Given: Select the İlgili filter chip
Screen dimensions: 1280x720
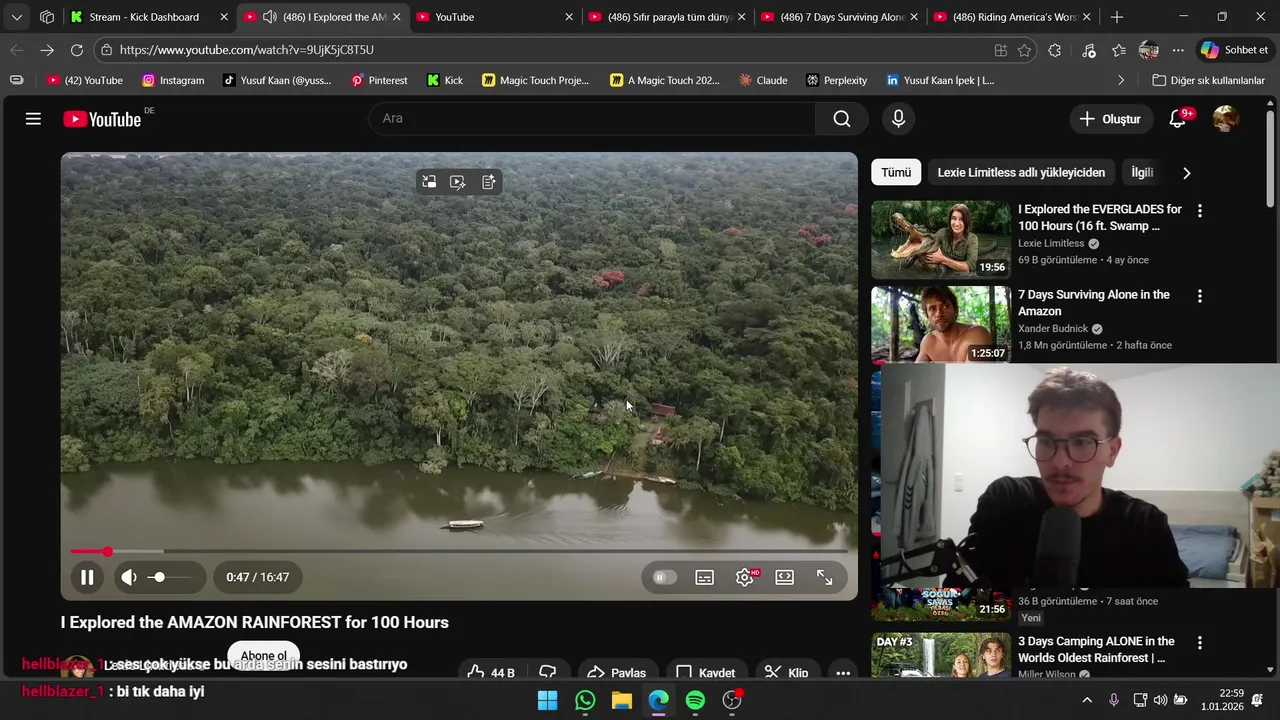Looking at the screenshot, I should [1142, 173].
